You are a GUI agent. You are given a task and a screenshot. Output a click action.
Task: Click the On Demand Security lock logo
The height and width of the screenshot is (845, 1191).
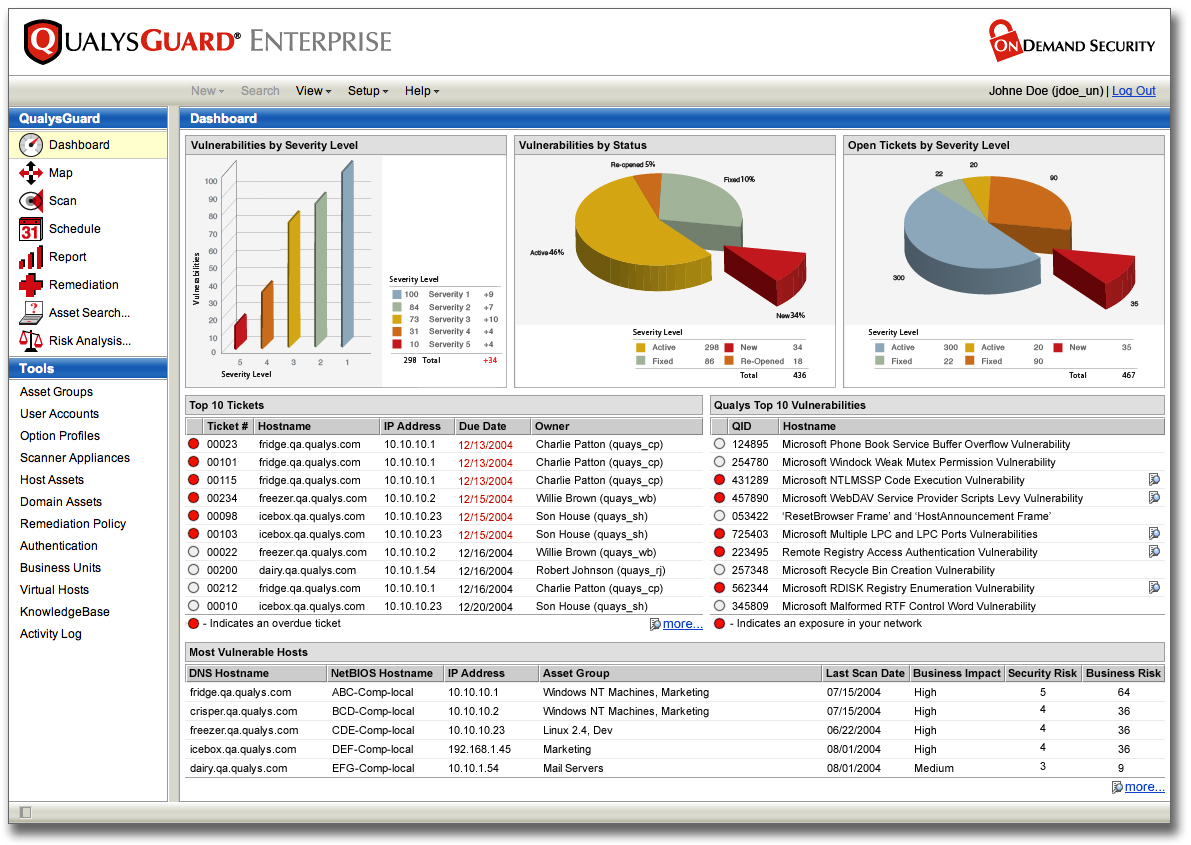[x=1006, y=41]
